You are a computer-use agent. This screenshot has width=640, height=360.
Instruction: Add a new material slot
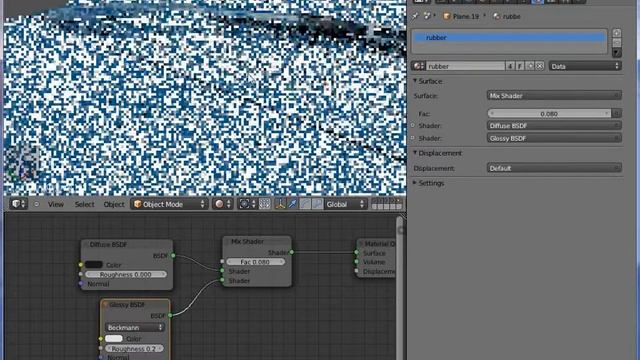click(617, 33)
